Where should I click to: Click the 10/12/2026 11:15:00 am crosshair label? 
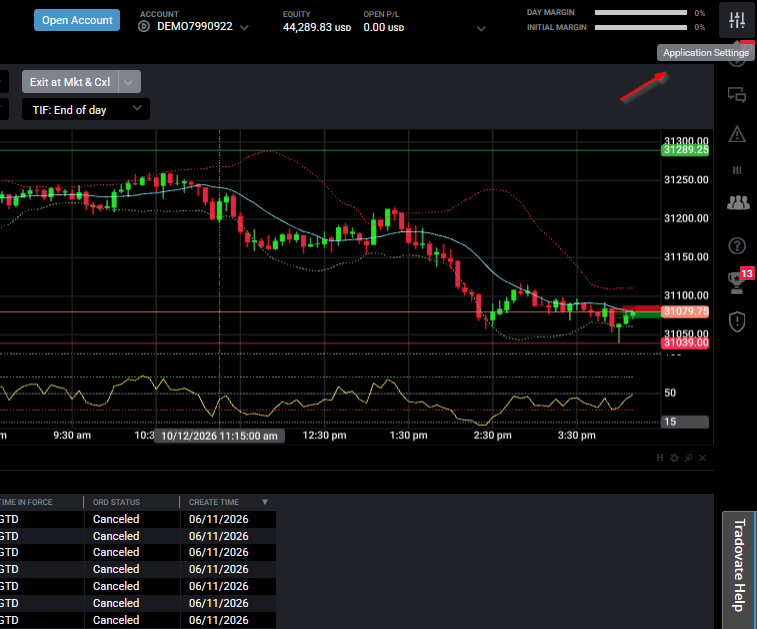point(219,436)
